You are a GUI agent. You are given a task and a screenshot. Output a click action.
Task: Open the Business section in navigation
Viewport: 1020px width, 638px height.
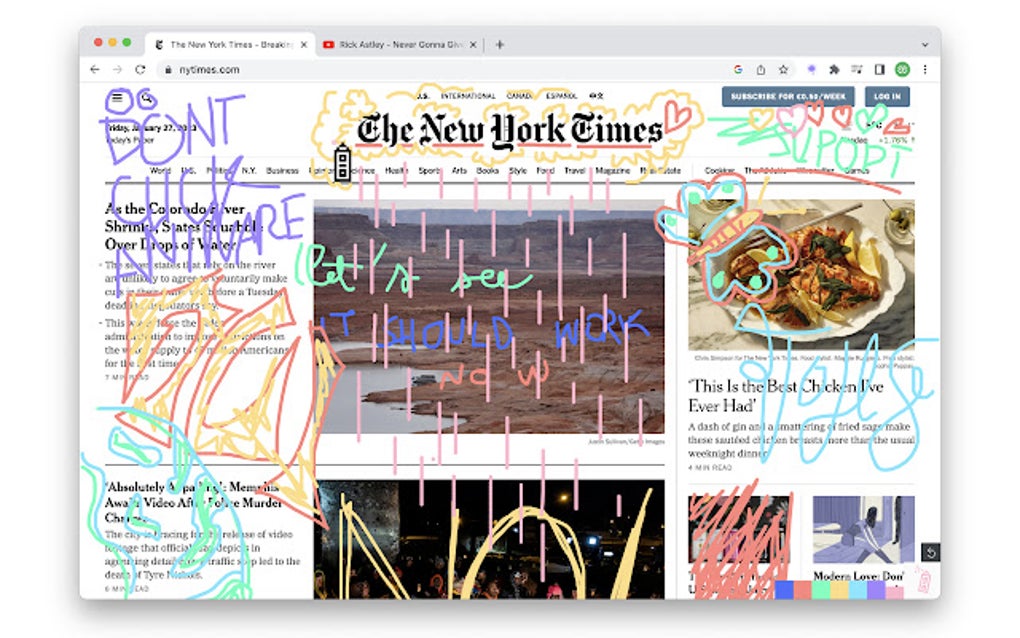282,170
